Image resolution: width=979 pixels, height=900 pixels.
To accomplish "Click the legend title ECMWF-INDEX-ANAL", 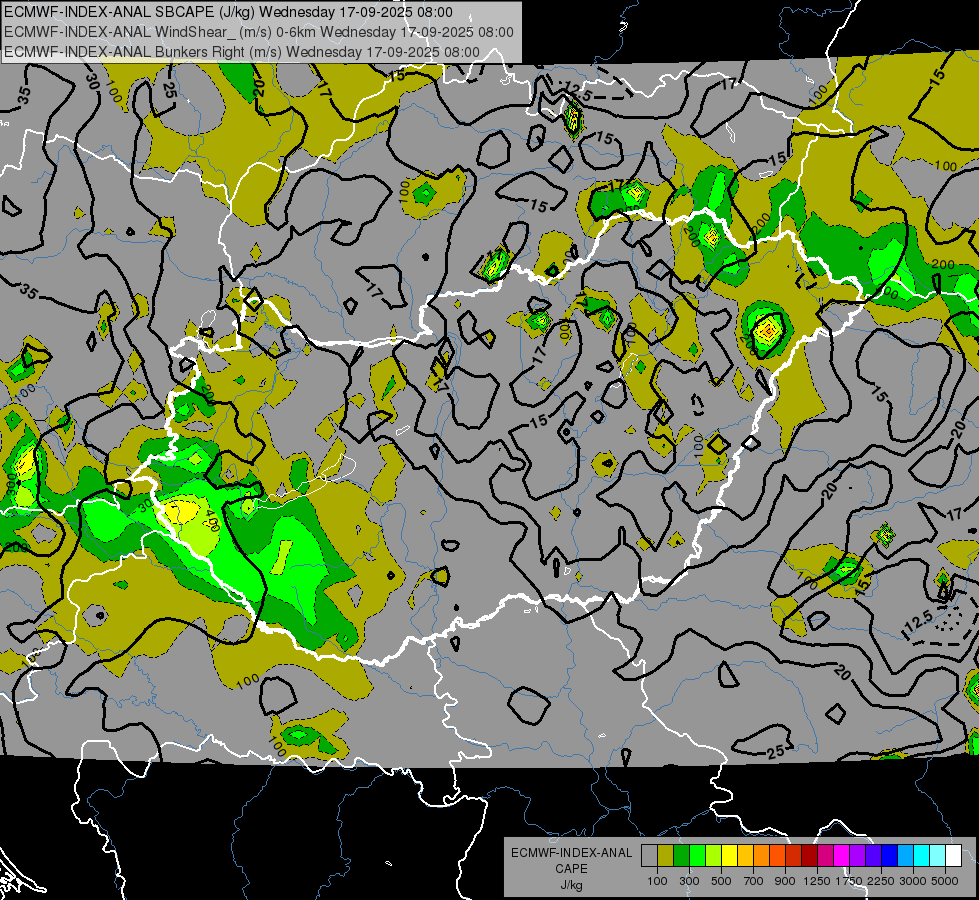I will click(571, 853).
